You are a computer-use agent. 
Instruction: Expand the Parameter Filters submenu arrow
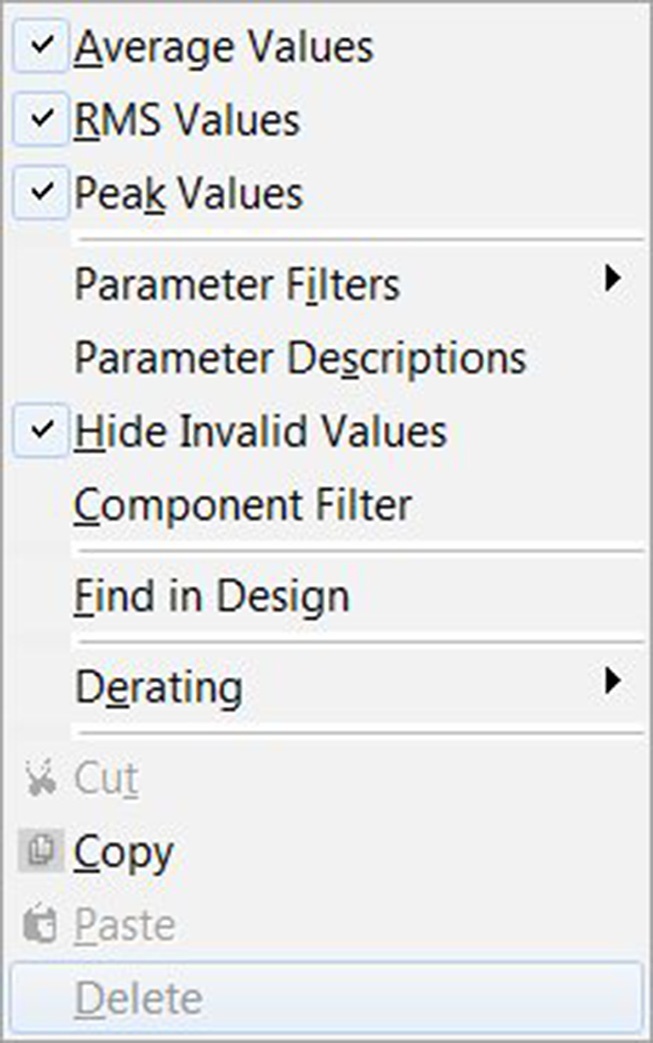coord(613,279)
